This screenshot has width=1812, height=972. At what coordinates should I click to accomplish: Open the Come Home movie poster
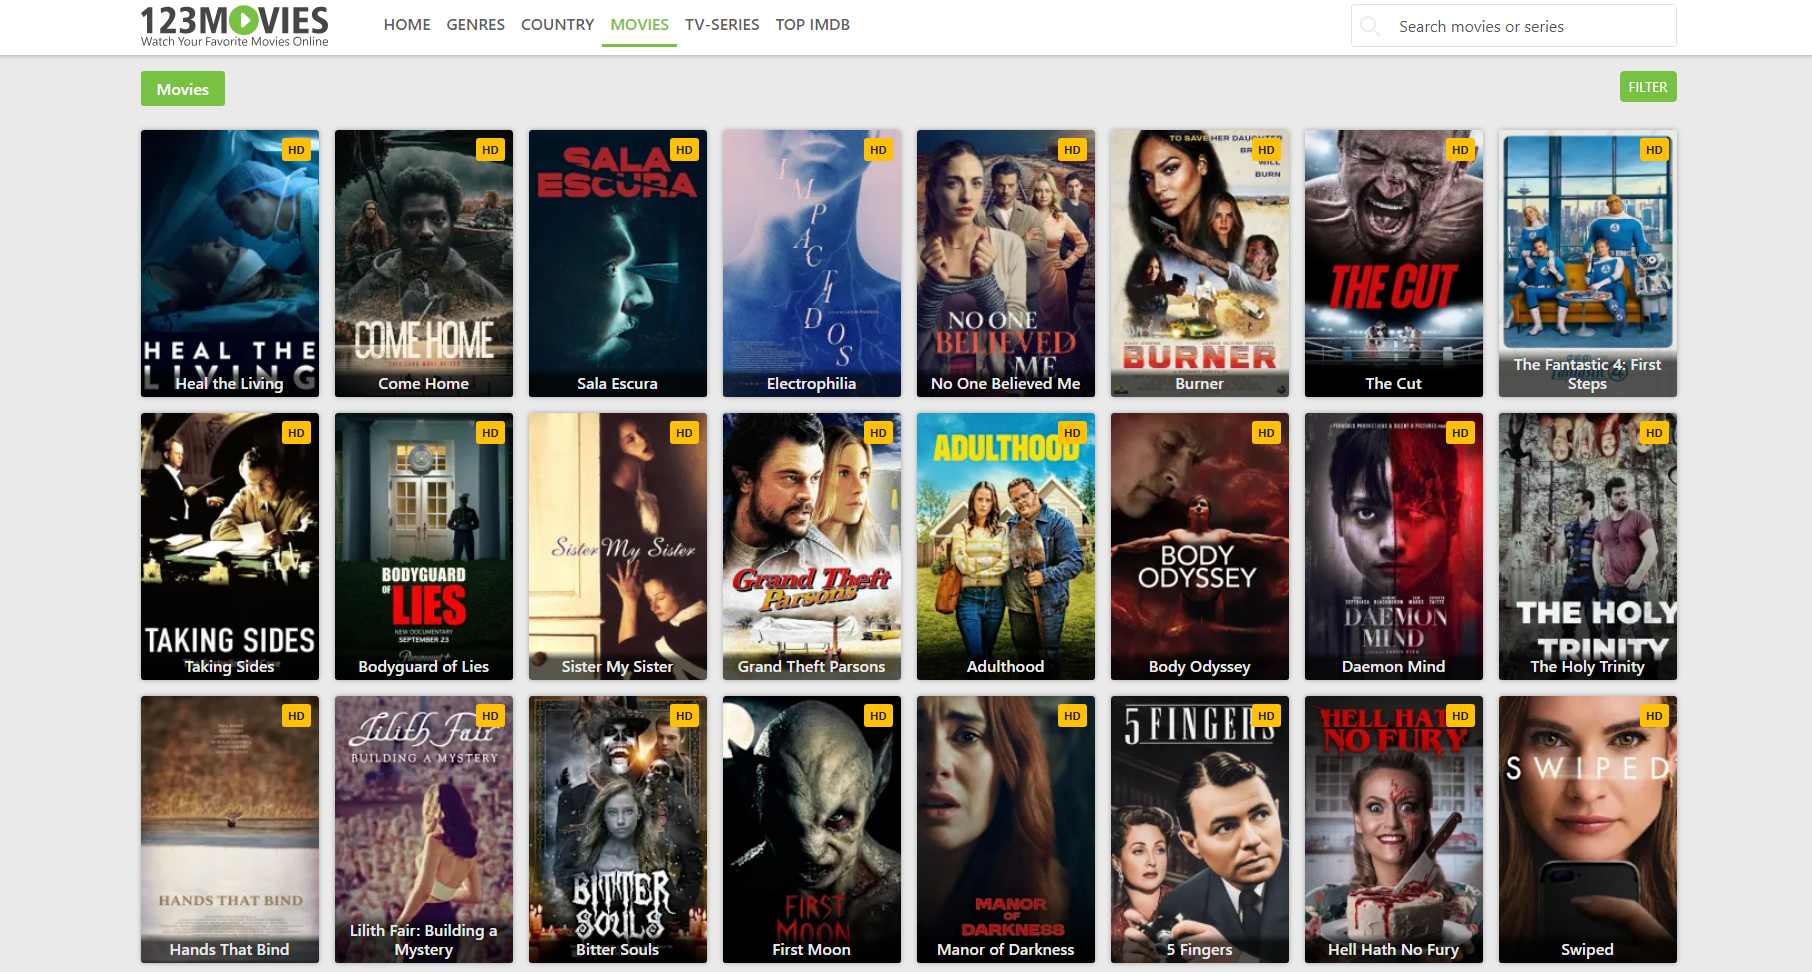(x=424, y=262)
